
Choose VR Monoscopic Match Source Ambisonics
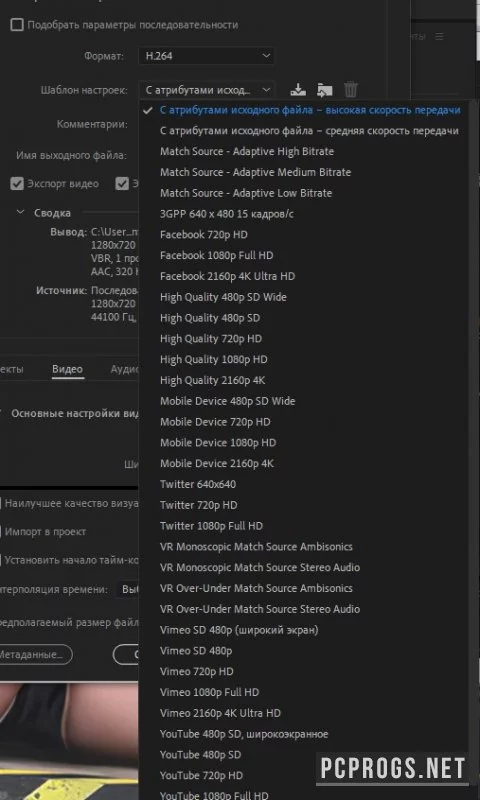[256, 546]
